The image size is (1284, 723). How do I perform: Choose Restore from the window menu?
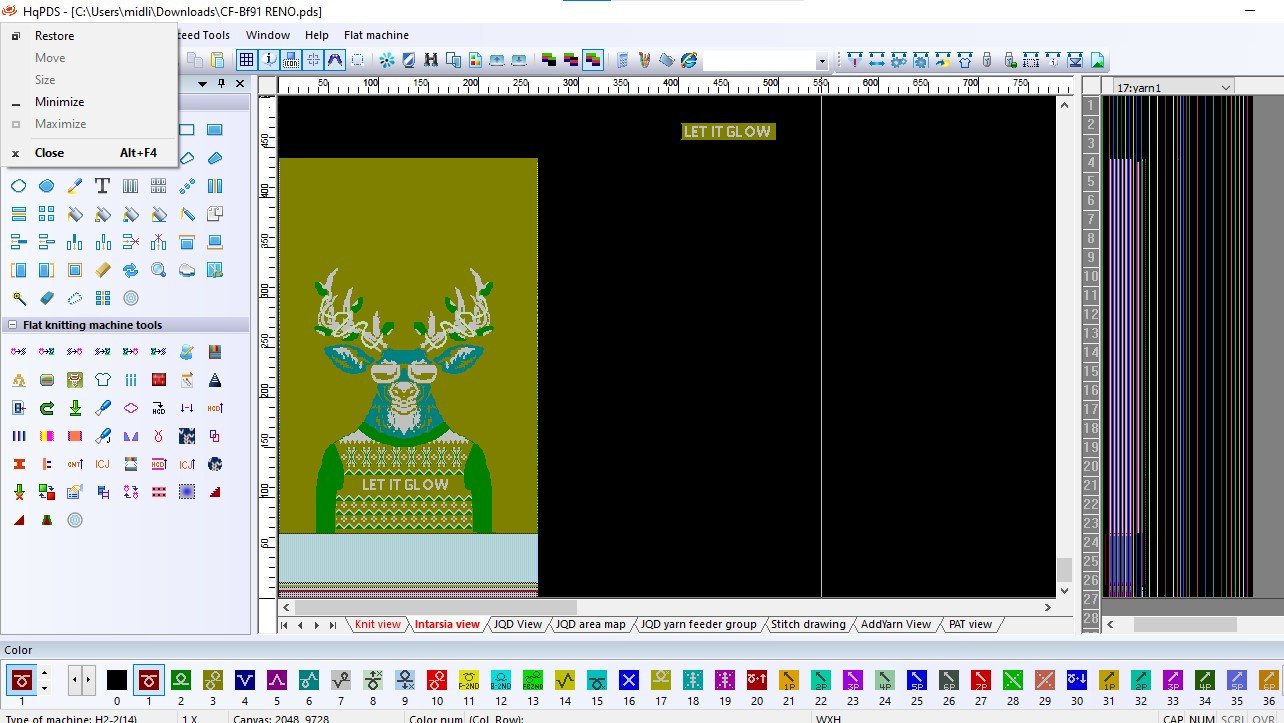pyautogui.click(x=54, y=36)
